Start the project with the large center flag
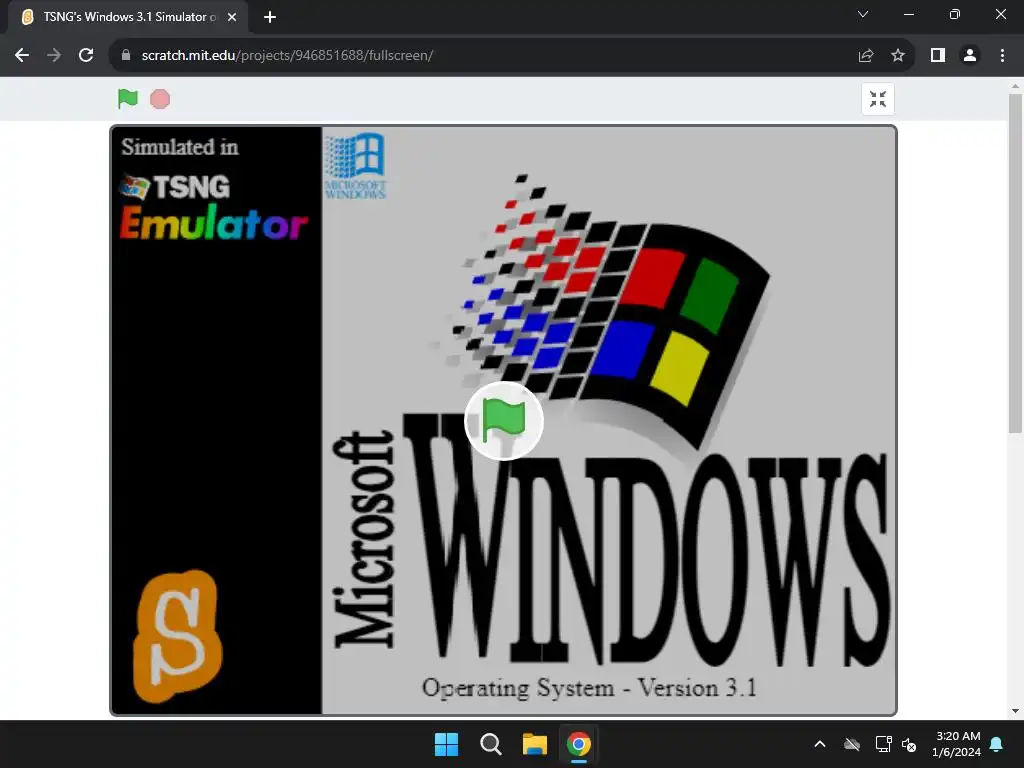The image size is (1024, 768). coord(504,421)
